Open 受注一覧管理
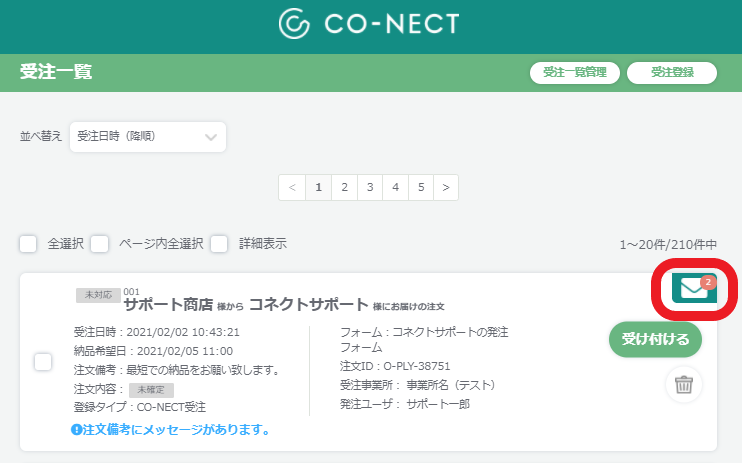 [x=574, y=73]
